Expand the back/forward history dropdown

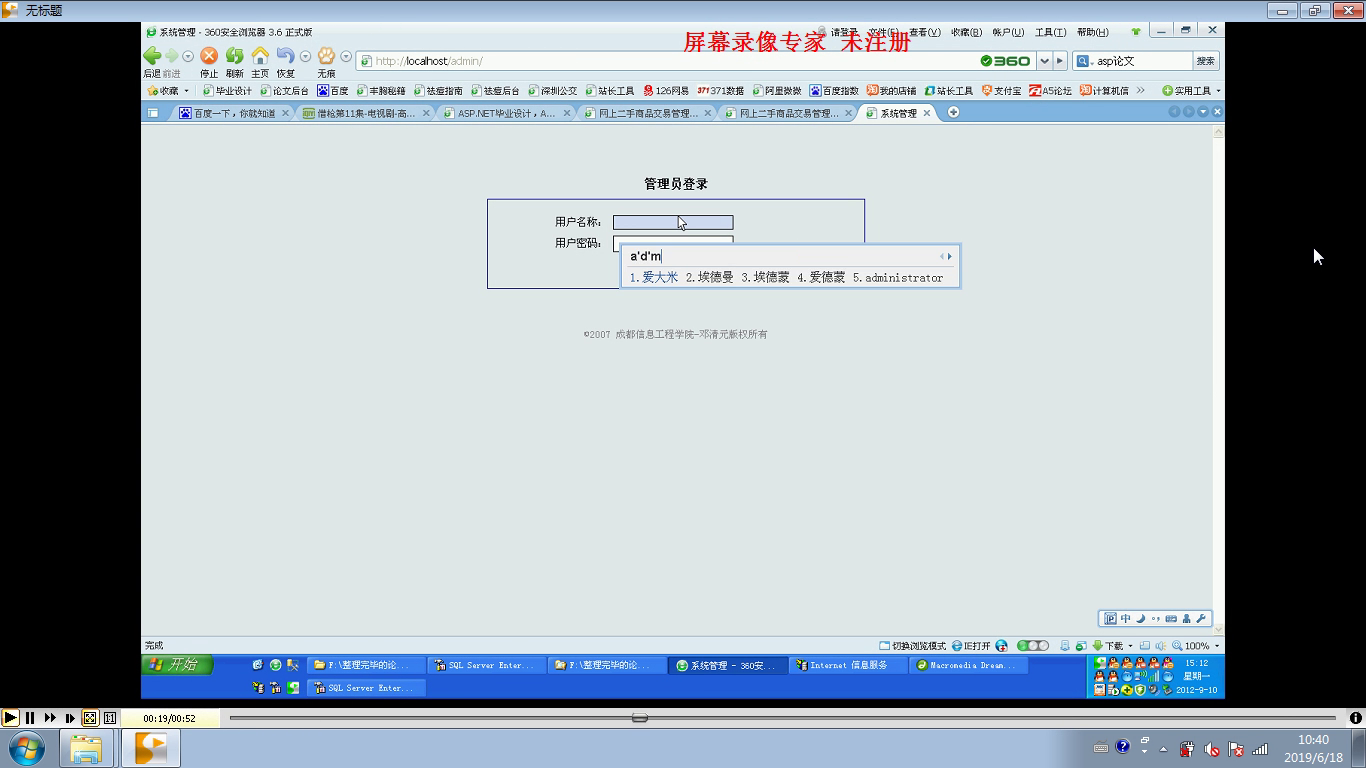[187, 57]
